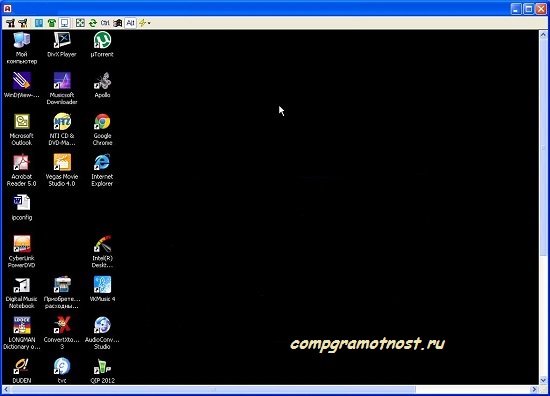Screen dimensions: 550x396
Task: Click the horizontal scrollbar left arrow
Action: click(x=6, y=389)
